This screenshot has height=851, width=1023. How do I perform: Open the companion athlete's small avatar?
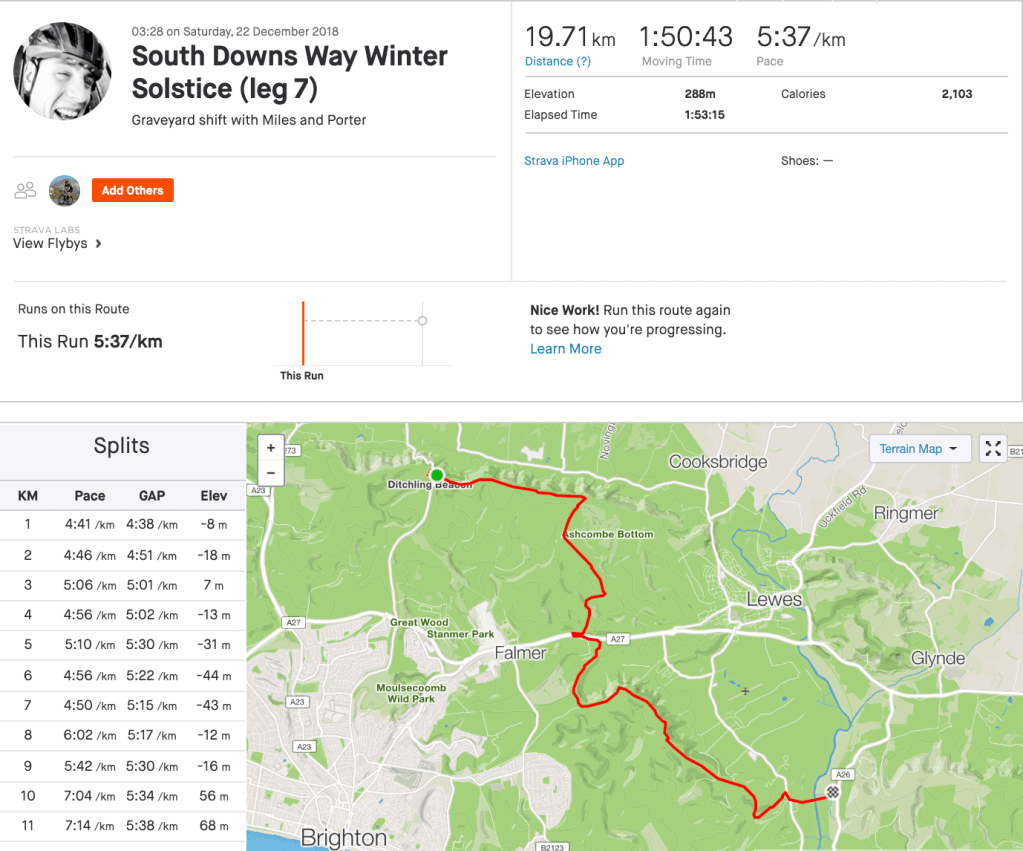click(64, 190)
